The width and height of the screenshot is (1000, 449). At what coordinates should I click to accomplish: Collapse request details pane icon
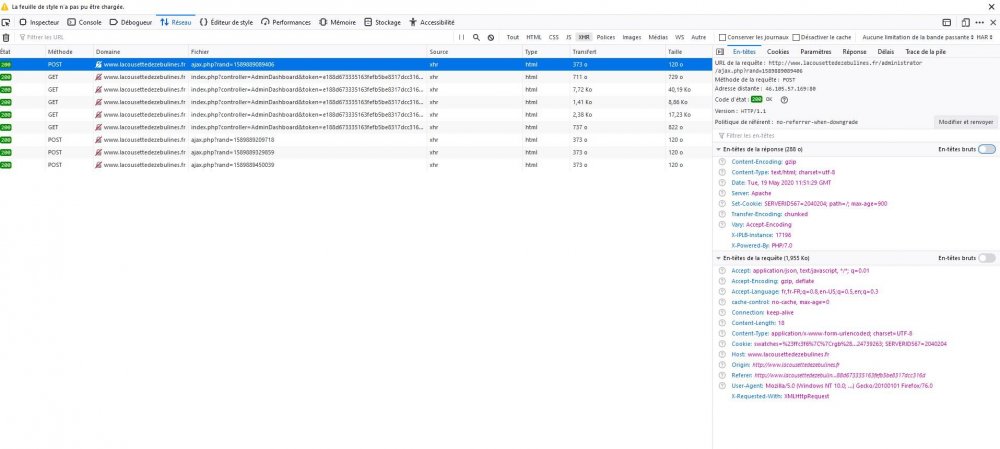point(720,52)
